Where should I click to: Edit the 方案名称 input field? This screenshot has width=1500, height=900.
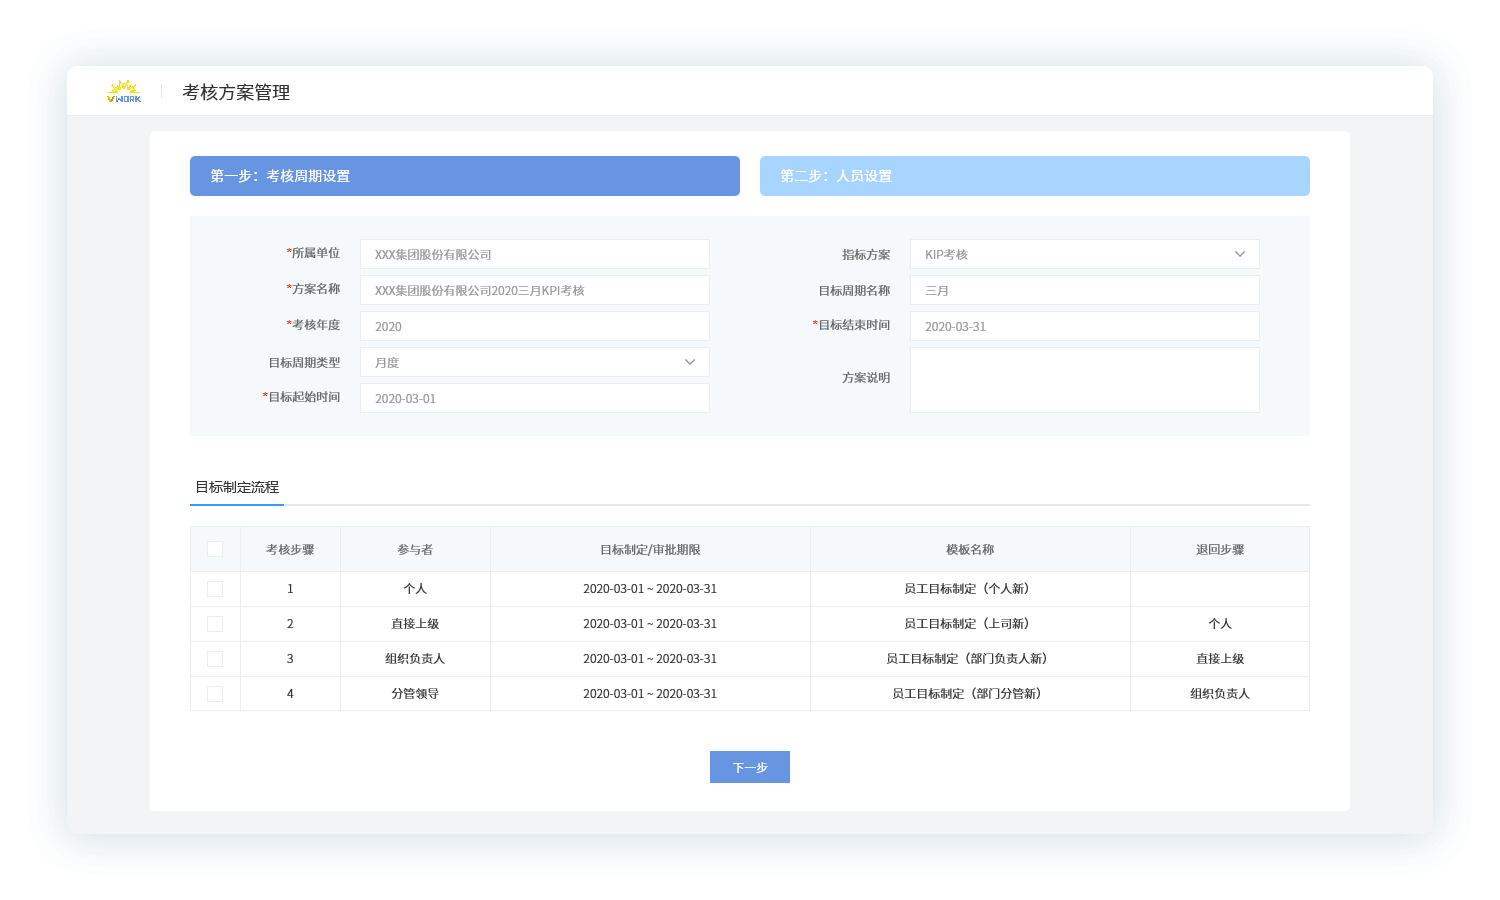coord(535,290)
